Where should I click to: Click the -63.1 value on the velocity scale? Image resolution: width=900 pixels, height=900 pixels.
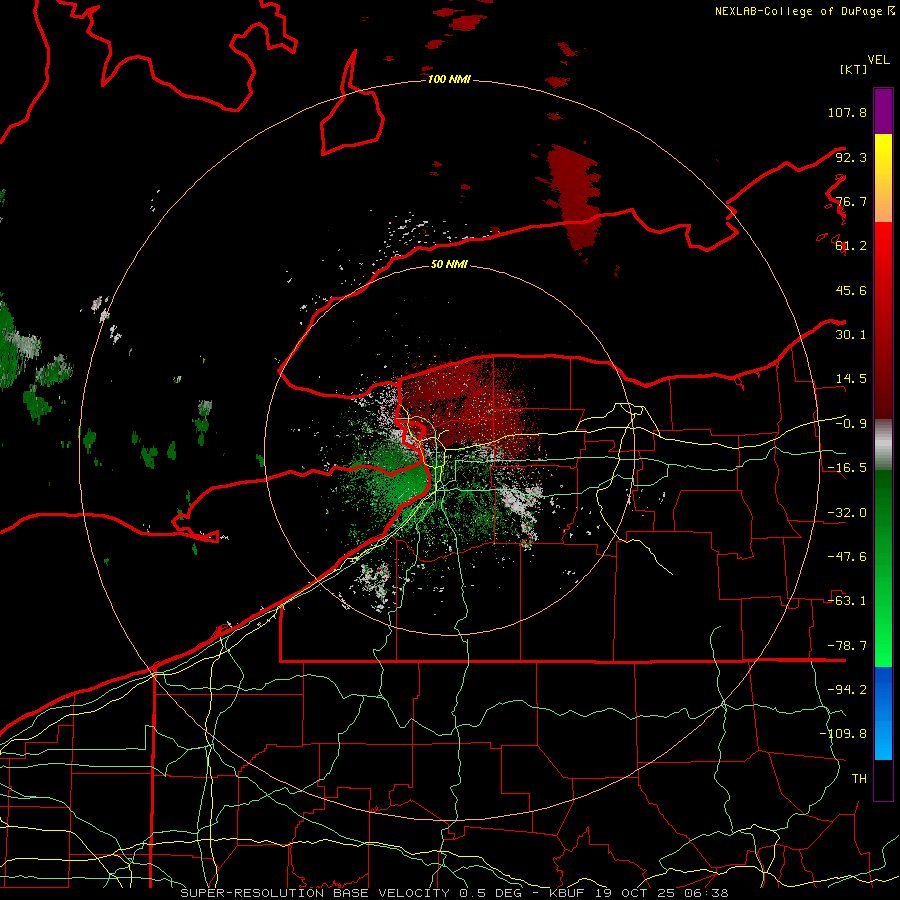tap(847, 601)
